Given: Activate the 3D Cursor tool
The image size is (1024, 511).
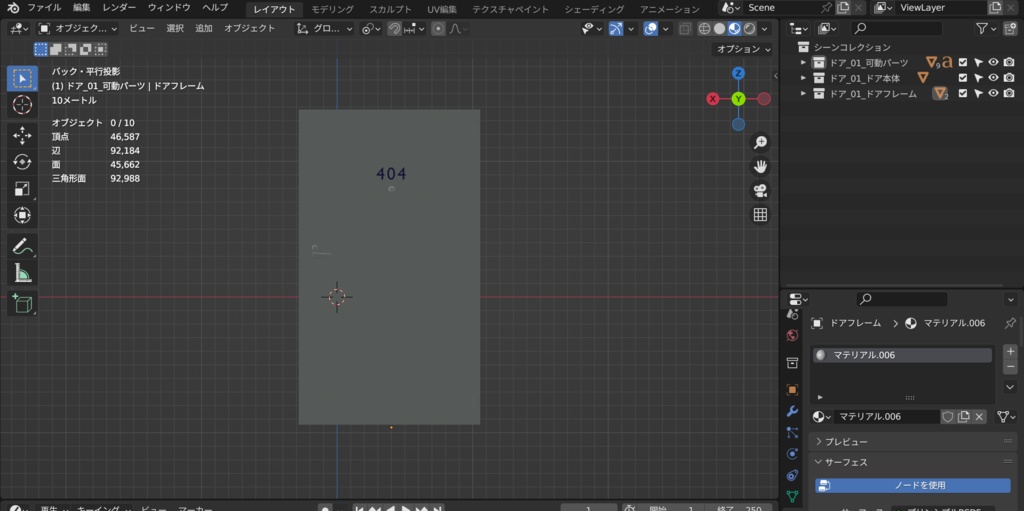Looking at the screenshot, I should tap(22, 105).
